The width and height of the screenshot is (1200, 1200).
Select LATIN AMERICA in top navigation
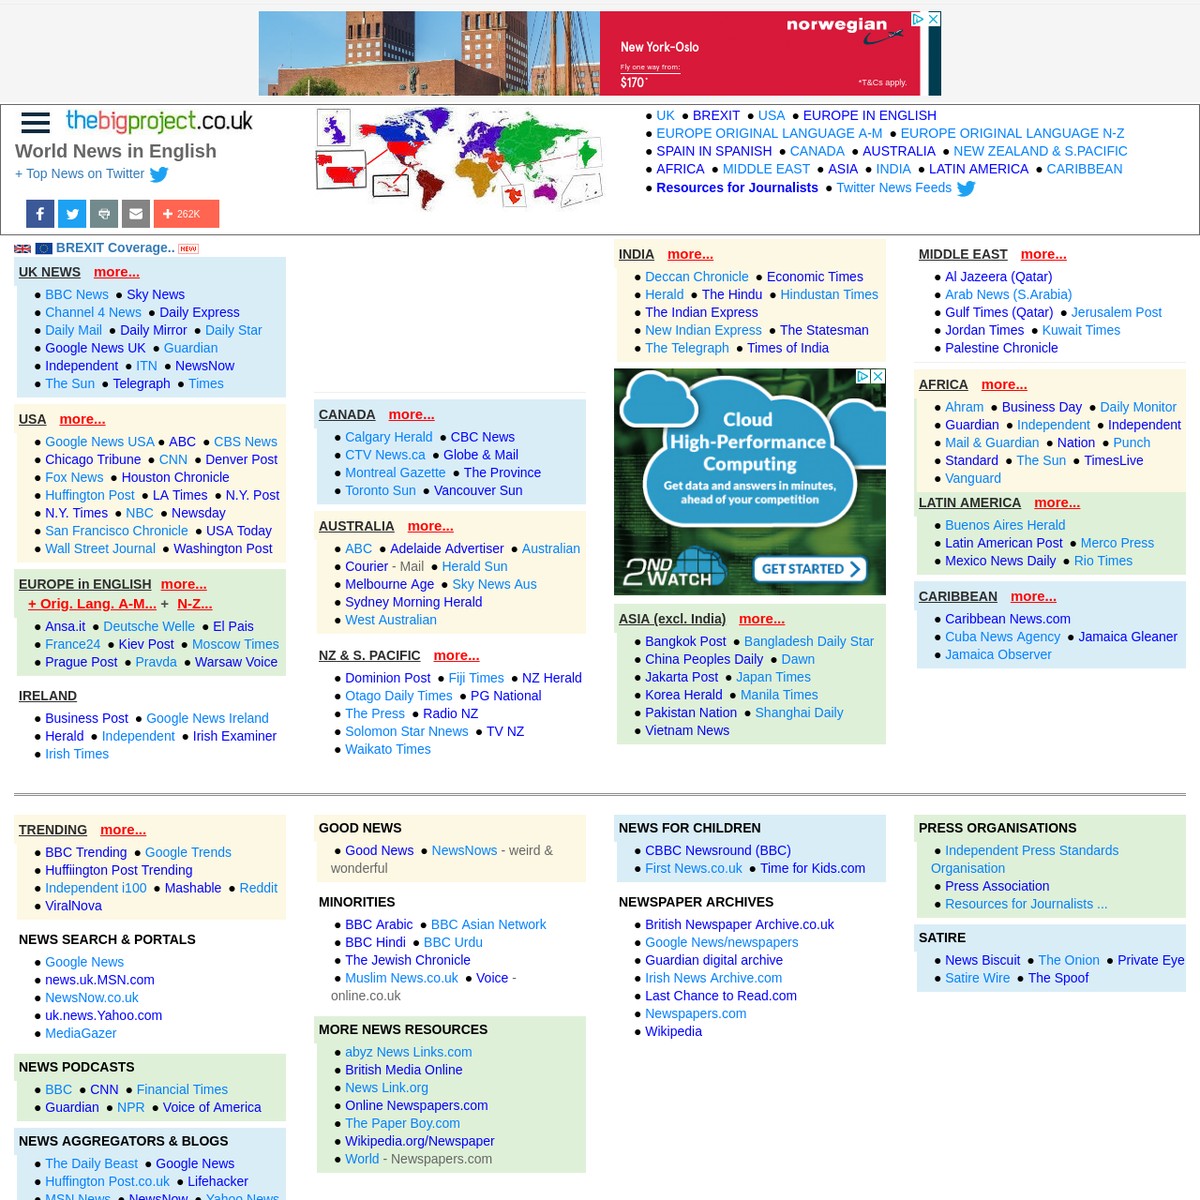point(978,169)
